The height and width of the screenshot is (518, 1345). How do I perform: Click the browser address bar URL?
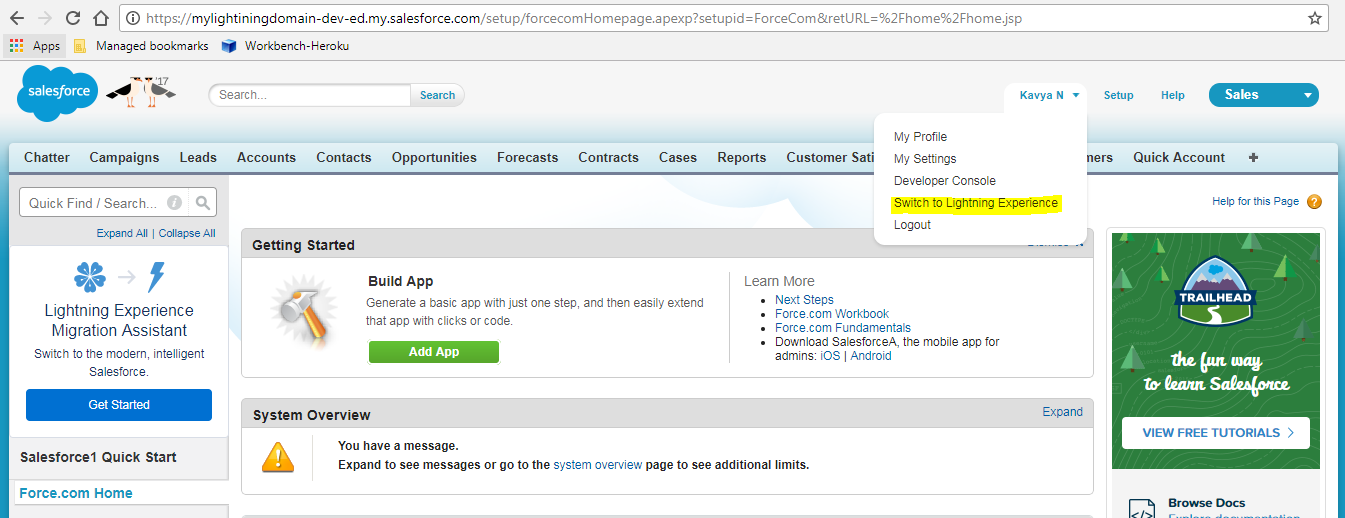584,18
